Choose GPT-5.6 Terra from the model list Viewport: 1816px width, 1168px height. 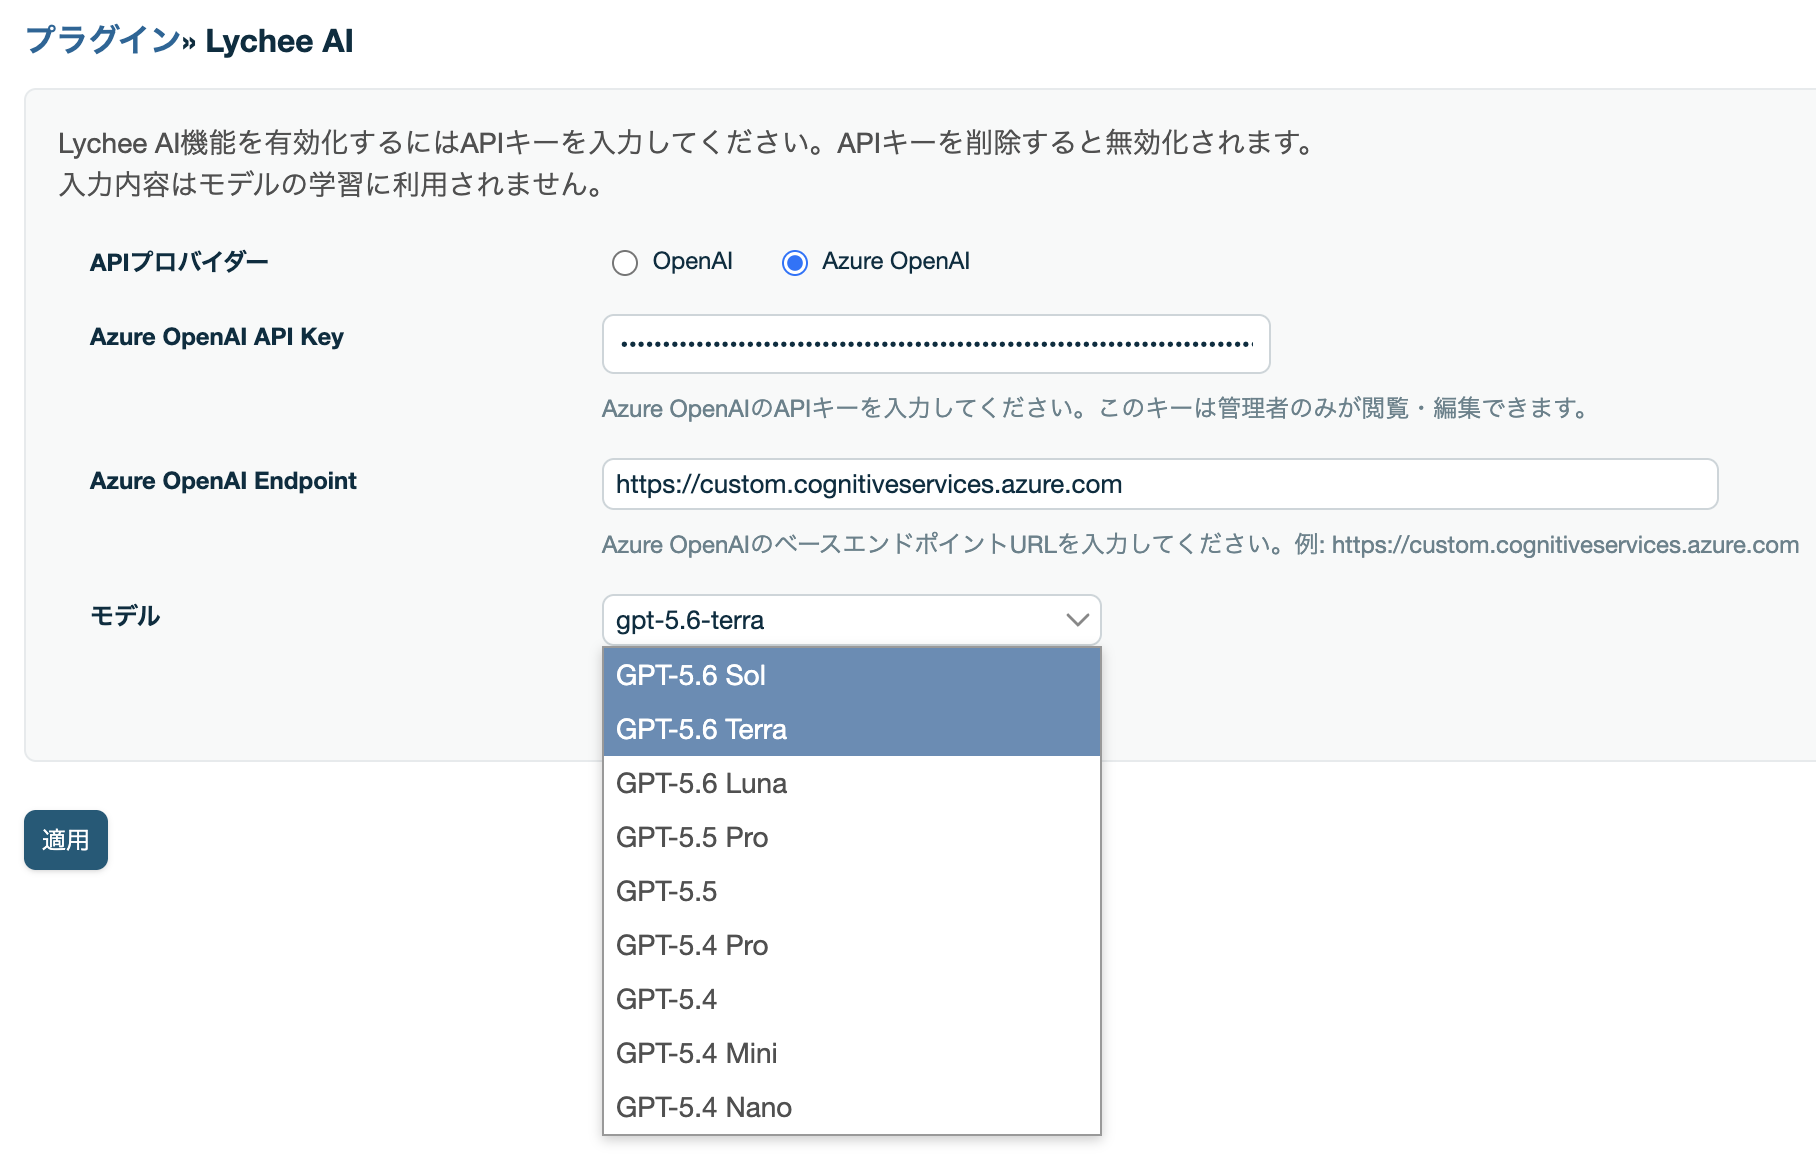852,729
